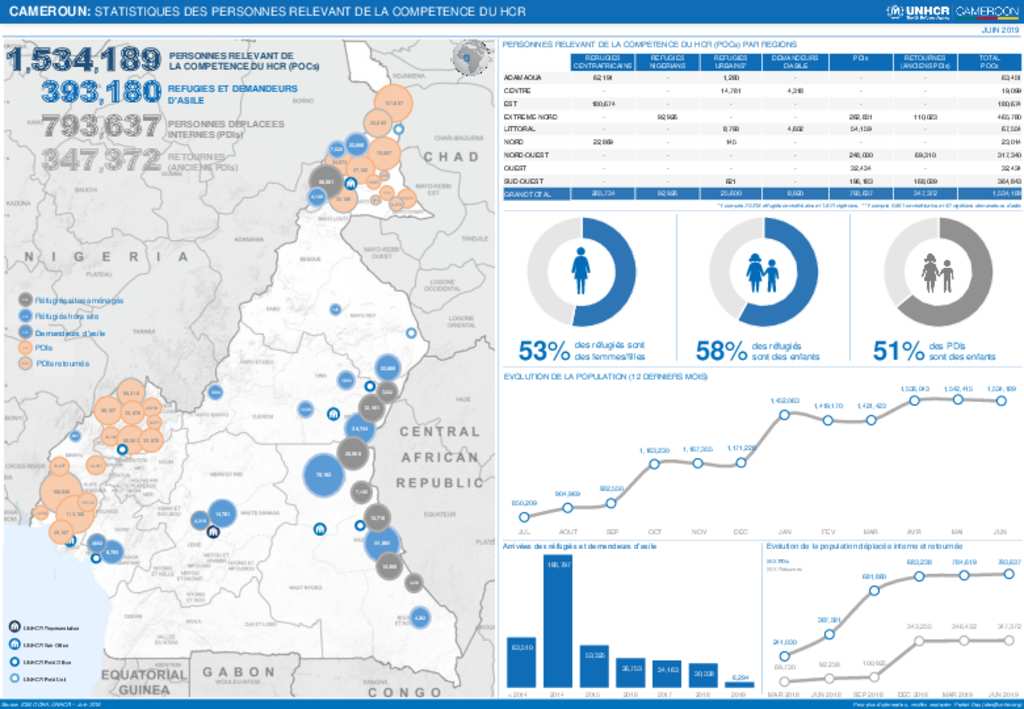Click the UNHCR Representation legend icon

[14, 626]
